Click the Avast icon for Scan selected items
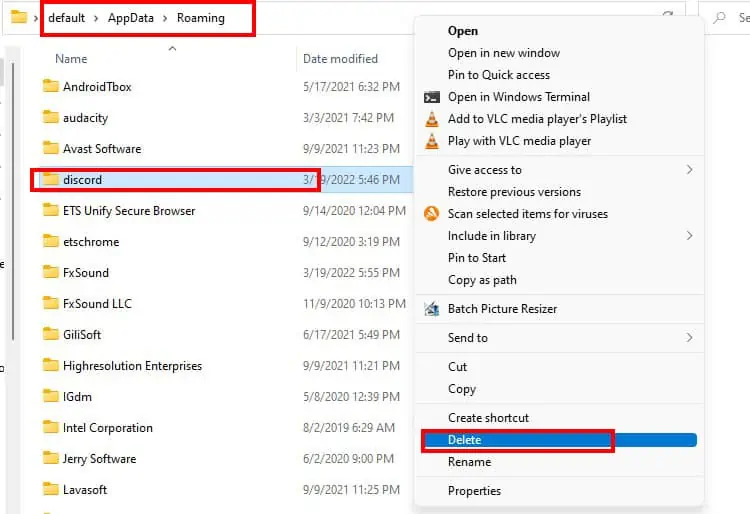Viewport: 750px width, 514px height. pyautogui.click(x=431, y=214)
